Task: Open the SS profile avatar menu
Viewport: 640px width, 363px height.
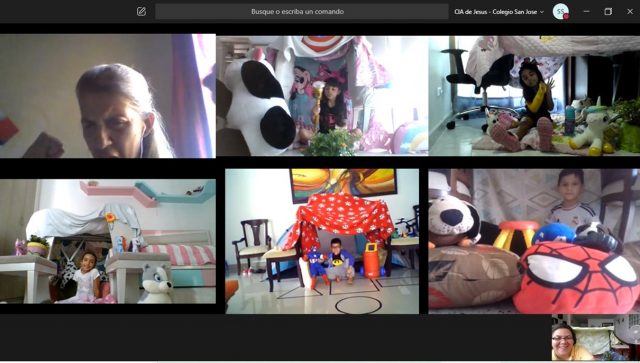Action: [560, 11]
